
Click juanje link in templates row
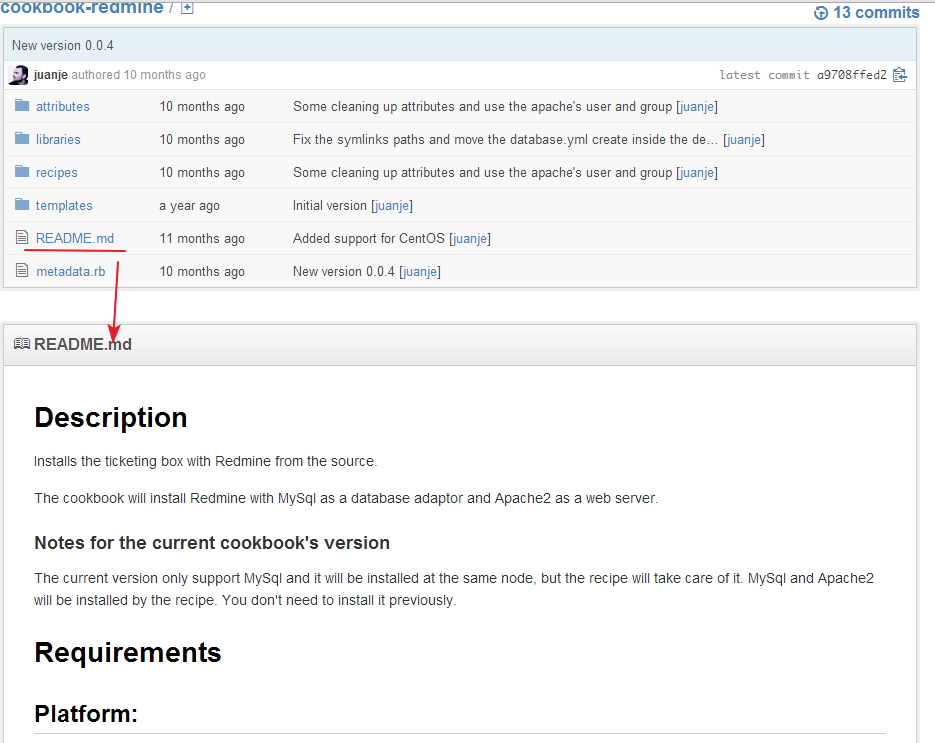392,206
